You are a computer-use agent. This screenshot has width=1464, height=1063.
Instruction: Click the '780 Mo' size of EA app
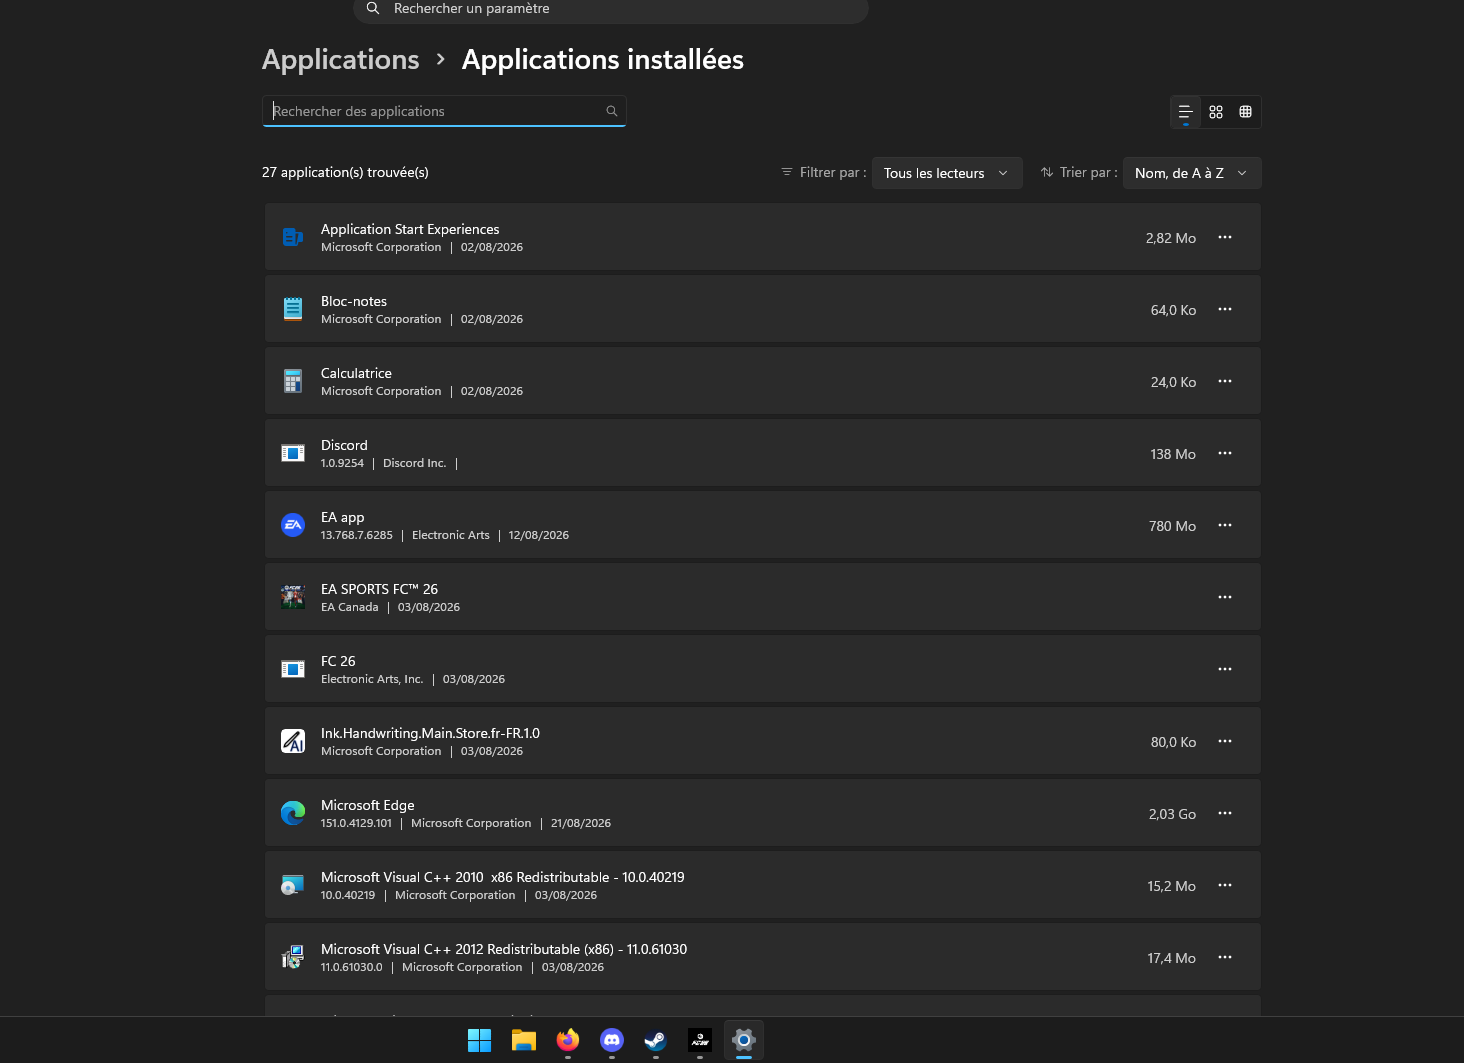1172,526
